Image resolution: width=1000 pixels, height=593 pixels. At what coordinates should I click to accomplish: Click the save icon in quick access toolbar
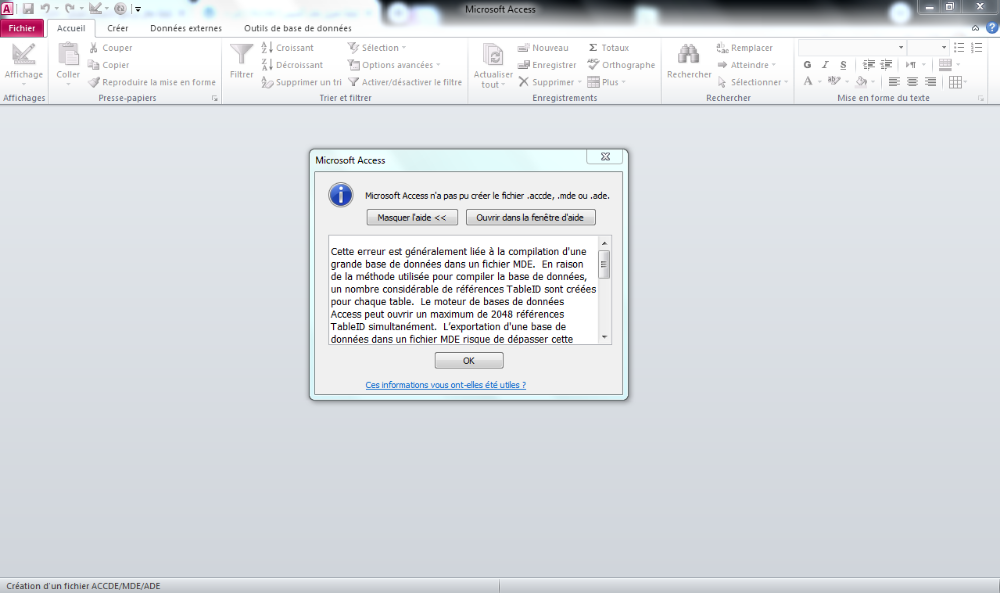coord(27,9)
